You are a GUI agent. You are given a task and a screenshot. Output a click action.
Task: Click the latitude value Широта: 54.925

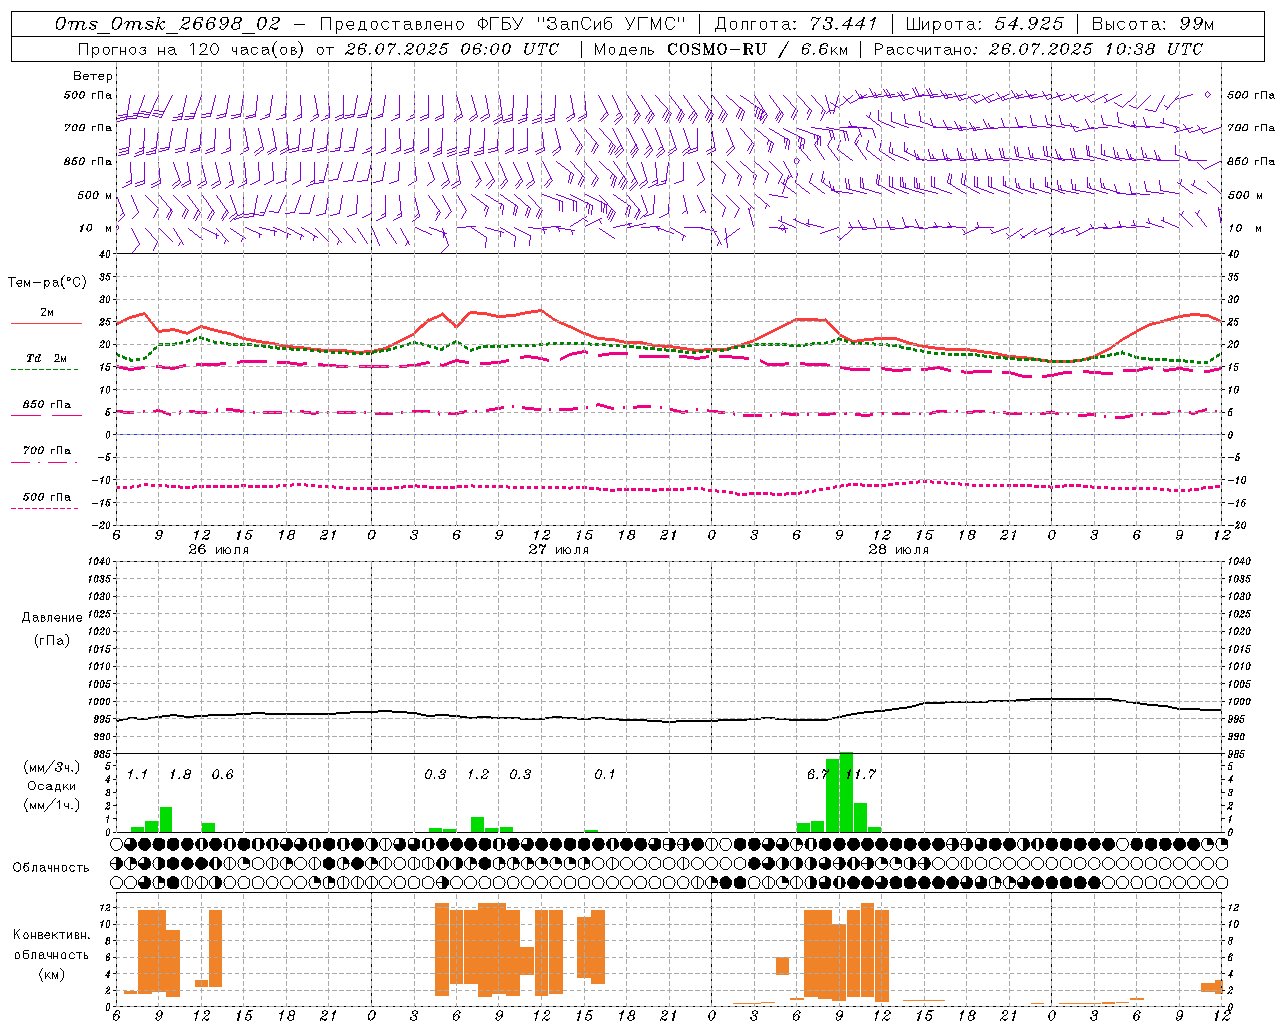[x=984, y=23]
